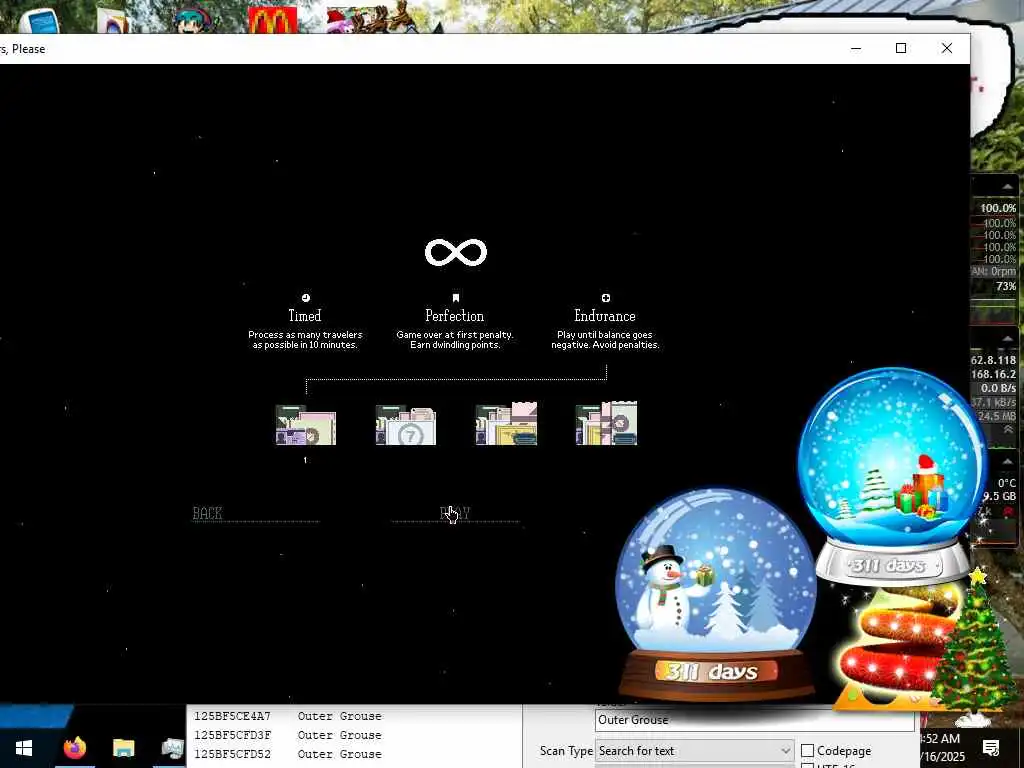Viewport: 1024px width, 768px height.
Task: Close the Papers, Please window
Action: pyautogui.click(x=946, y=48)
